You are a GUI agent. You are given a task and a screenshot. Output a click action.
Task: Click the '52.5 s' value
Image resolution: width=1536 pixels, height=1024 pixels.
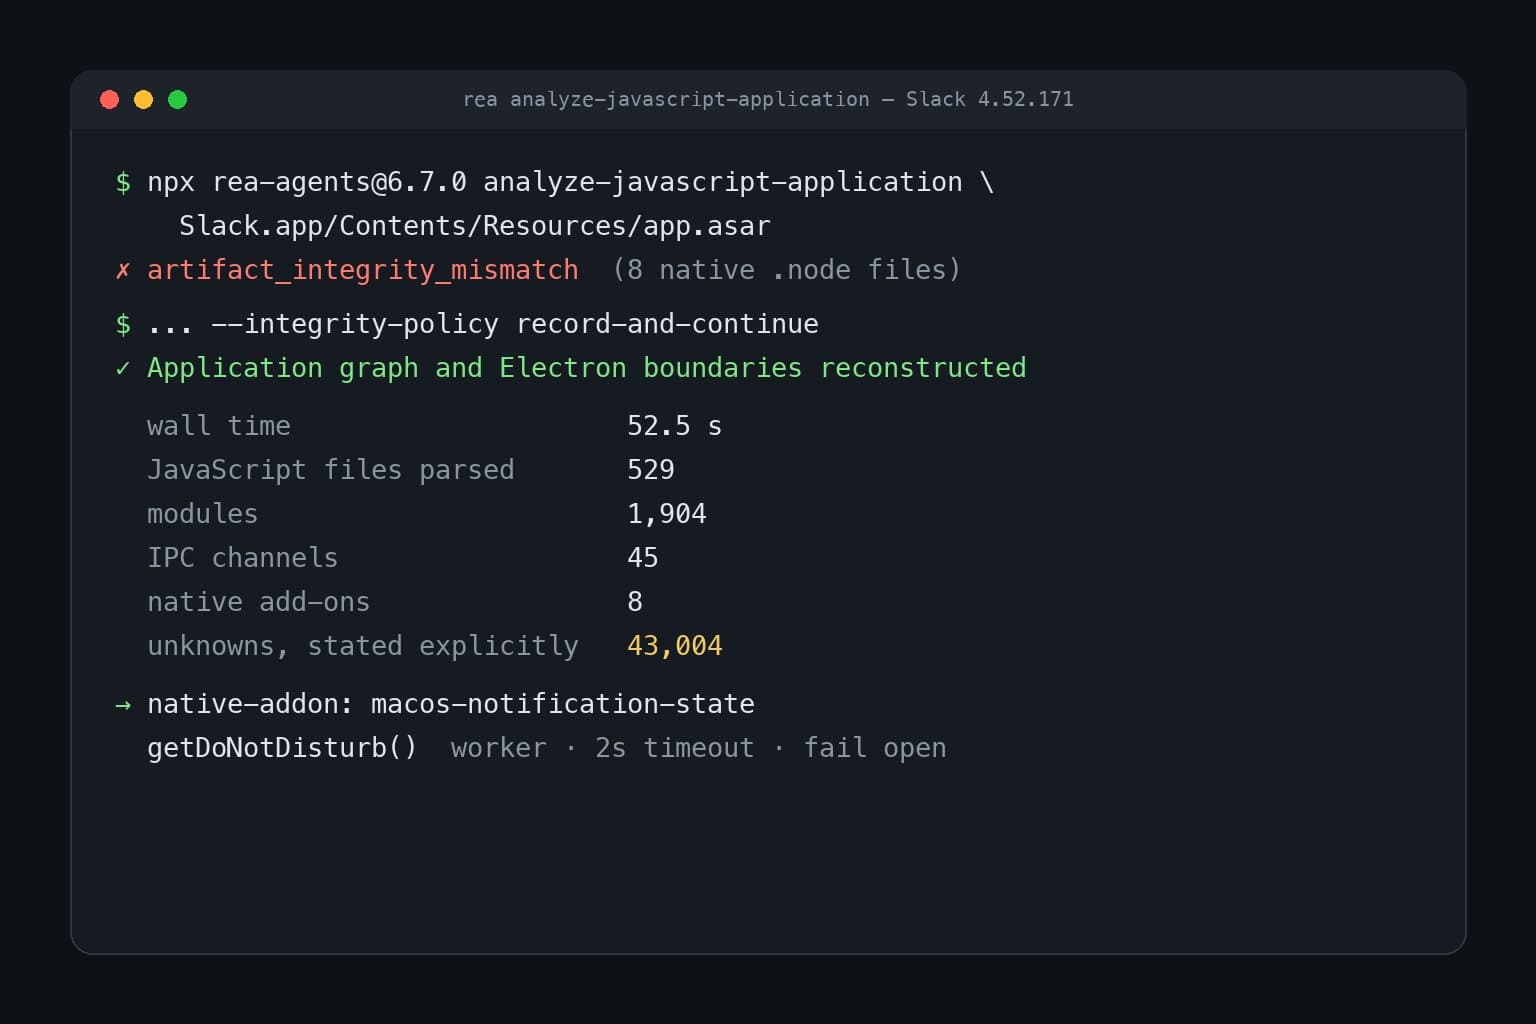point(675,426)
